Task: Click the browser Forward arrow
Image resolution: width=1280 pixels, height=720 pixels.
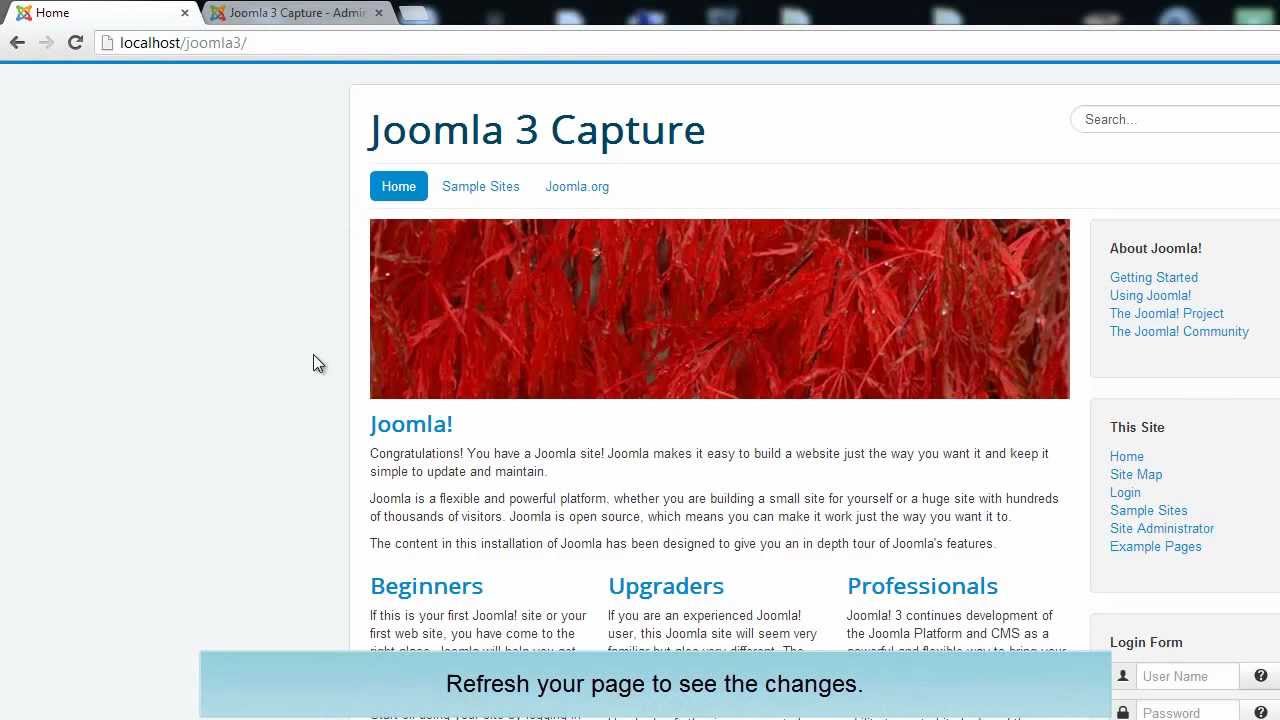Action: coord(46,42)
